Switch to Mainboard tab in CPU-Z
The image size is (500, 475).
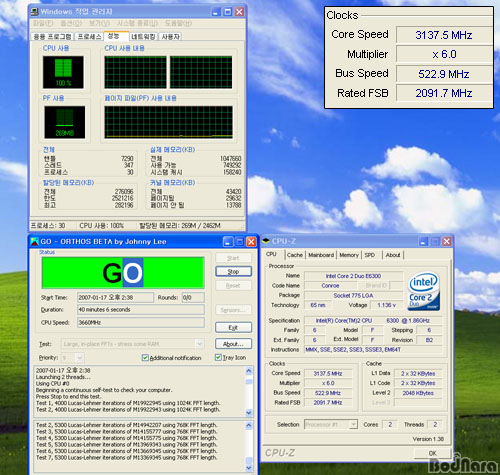click(321, 255)
